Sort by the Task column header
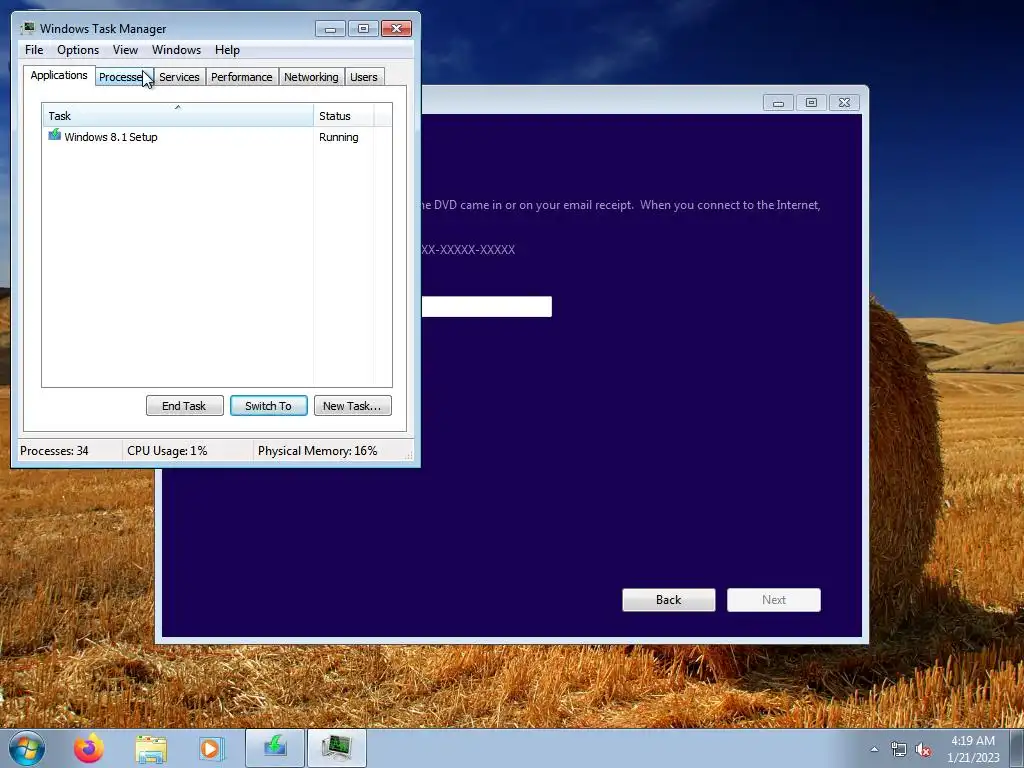This screenshot has width=1024, height=768. click(178, 116)
